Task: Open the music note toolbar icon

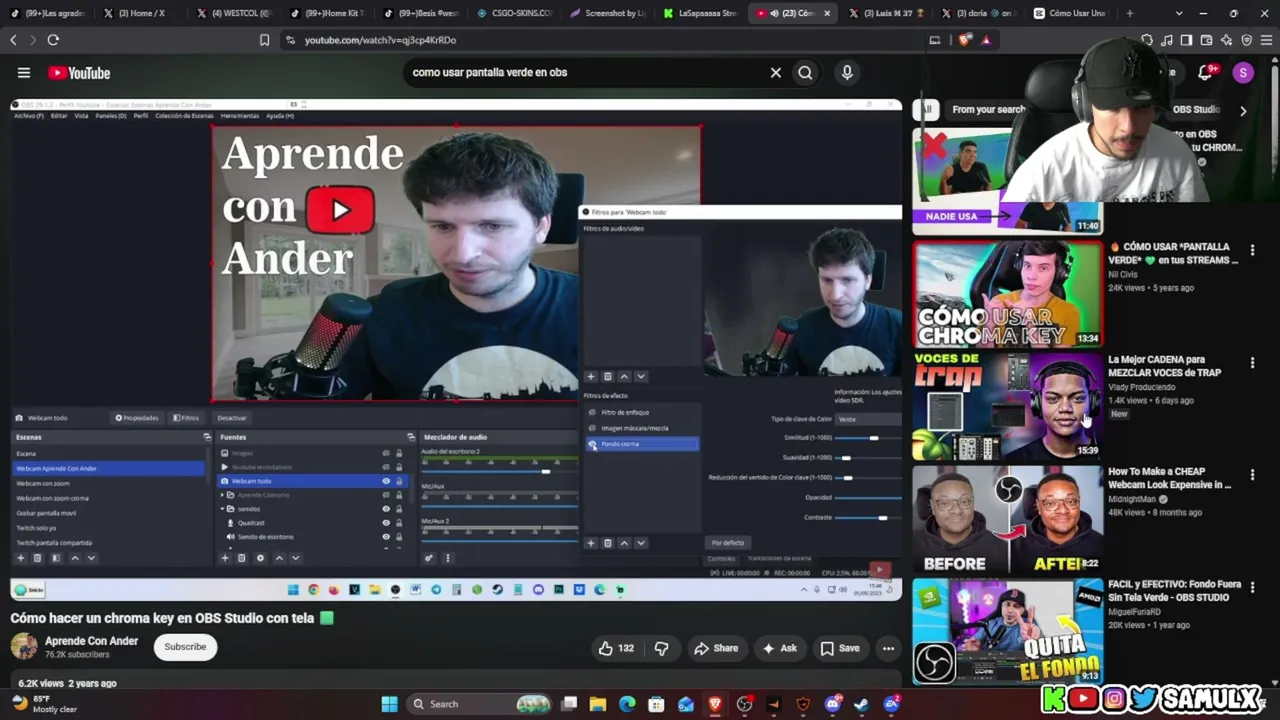Action: (1167, 40)
